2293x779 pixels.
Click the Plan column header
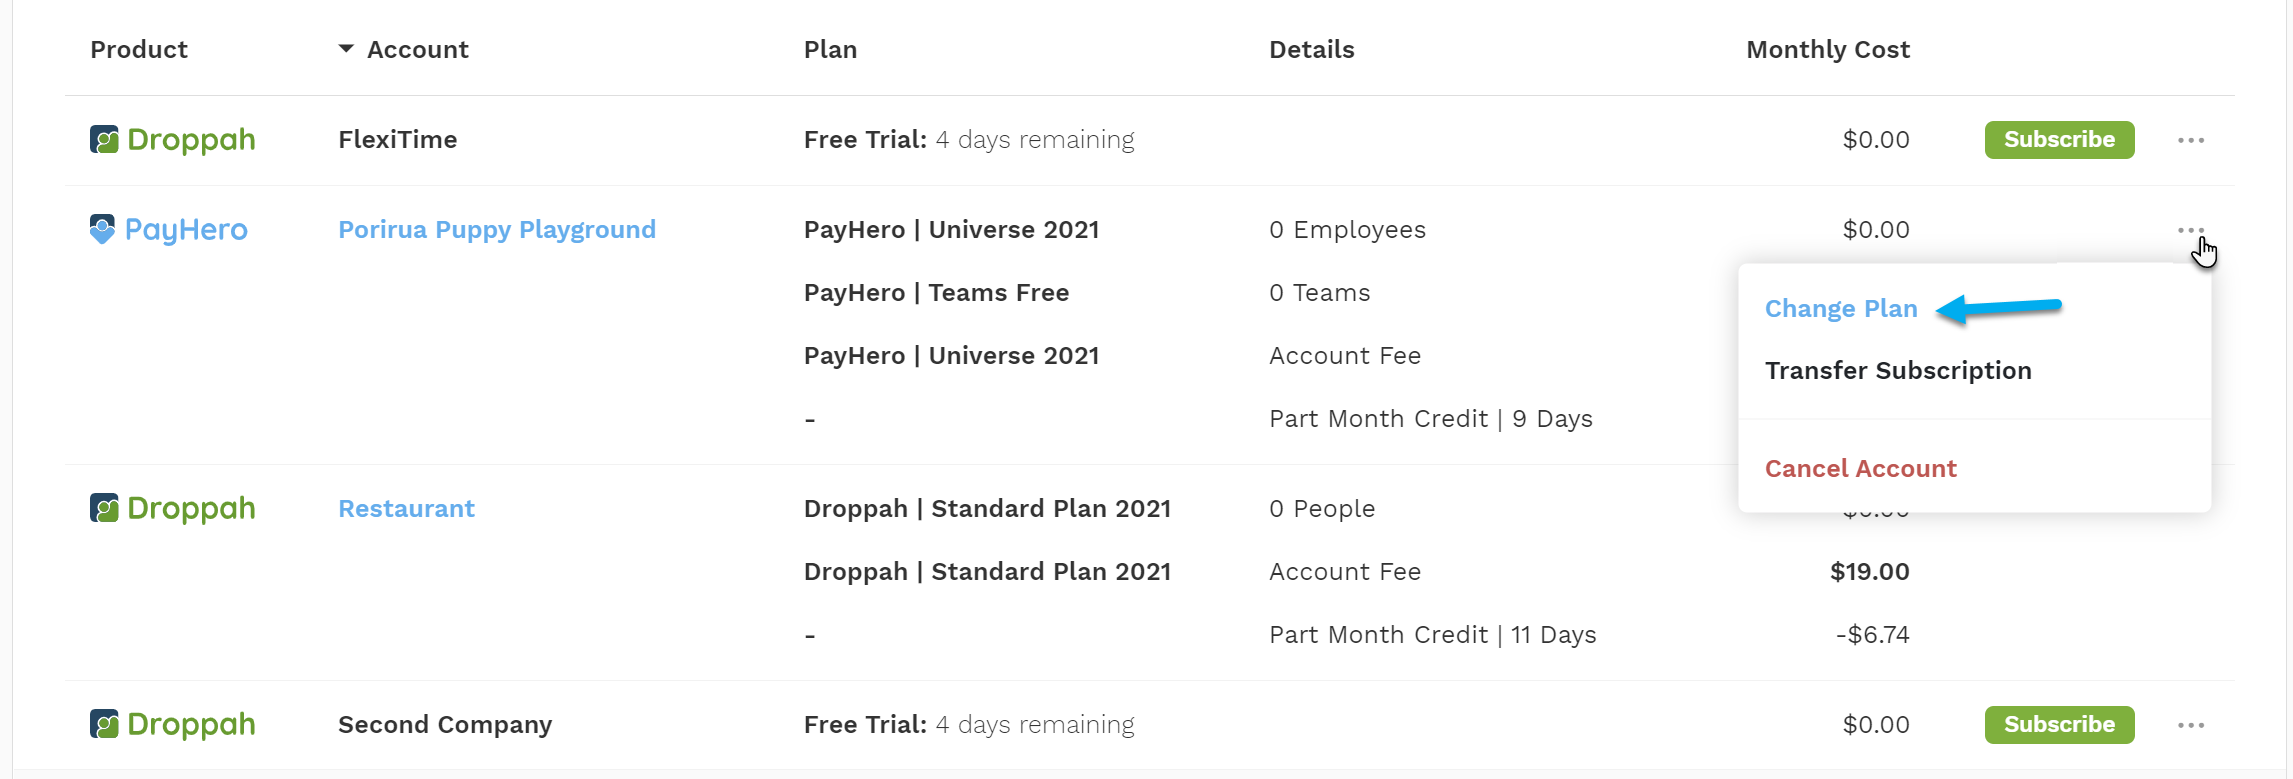point(830,50)
